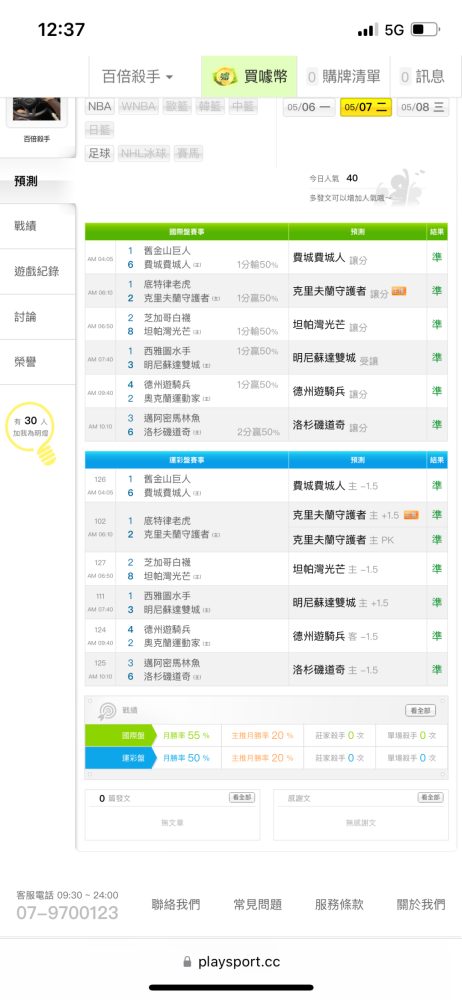Screen dimensions: 462x1000
Task: Open 訊息 messages tab
Action: pos(424,77)
